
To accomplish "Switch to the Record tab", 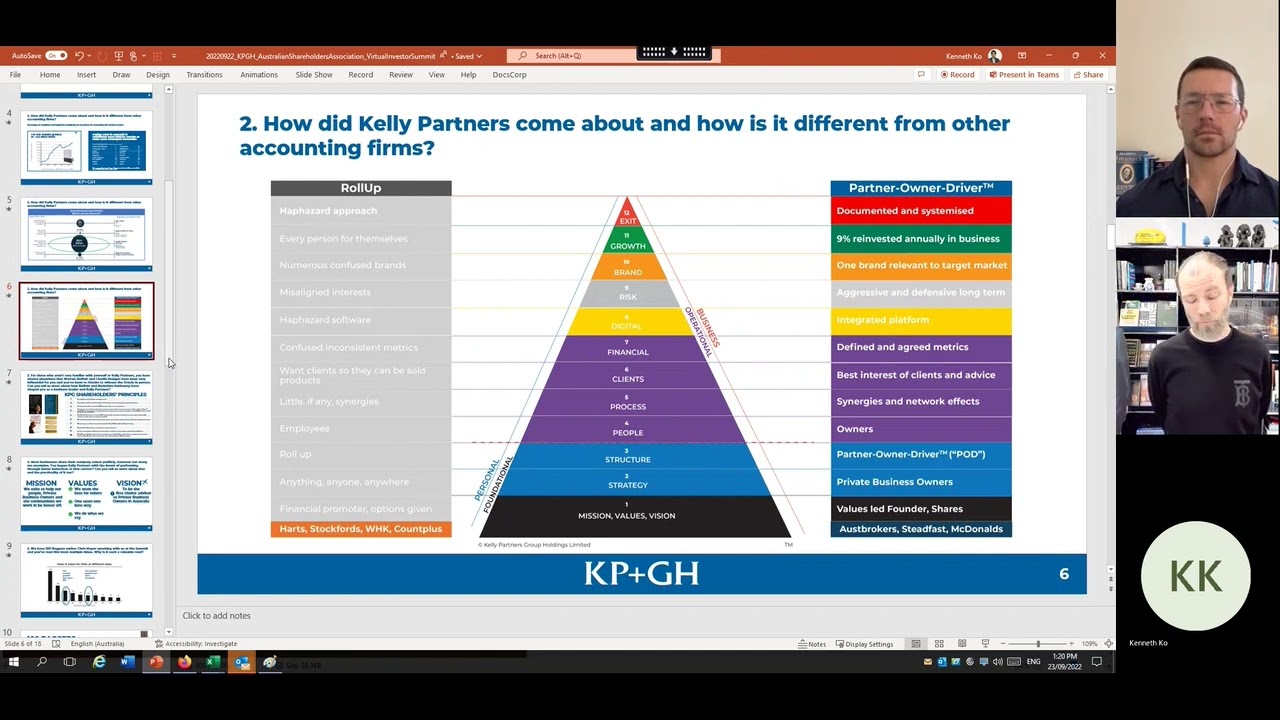I will tap(361, 75).
